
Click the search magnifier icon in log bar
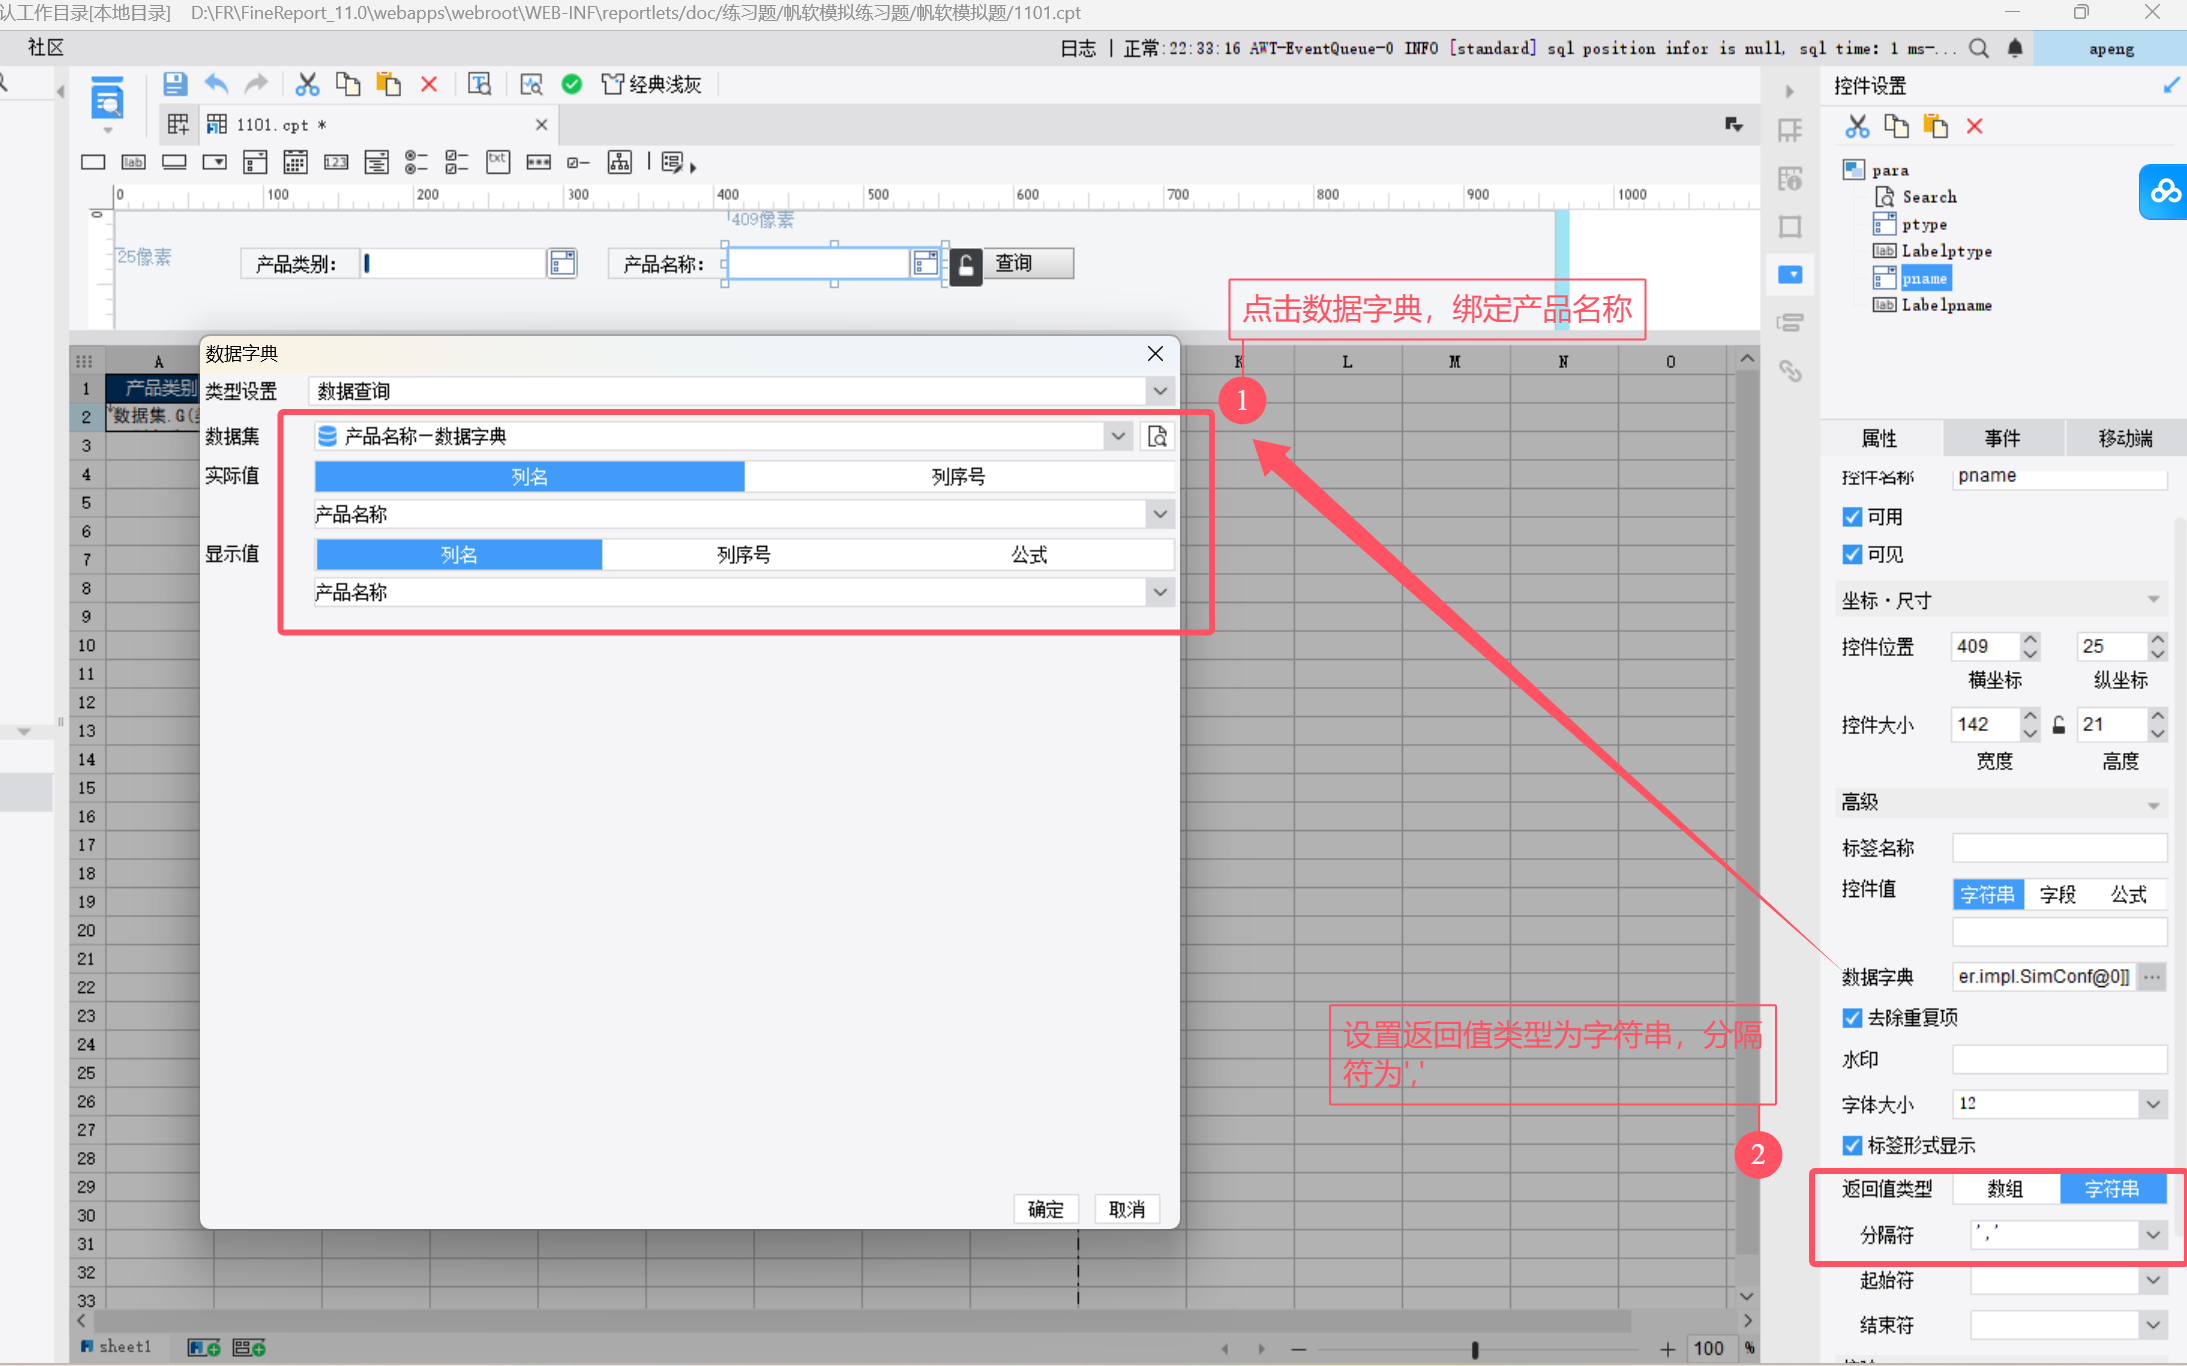(1978, 48)
